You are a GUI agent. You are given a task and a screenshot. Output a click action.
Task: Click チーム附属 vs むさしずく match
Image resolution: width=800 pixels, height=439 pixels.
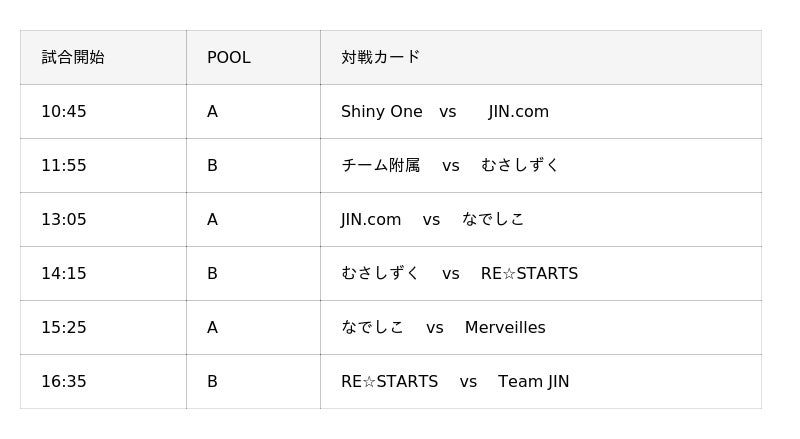click(450, 166)
